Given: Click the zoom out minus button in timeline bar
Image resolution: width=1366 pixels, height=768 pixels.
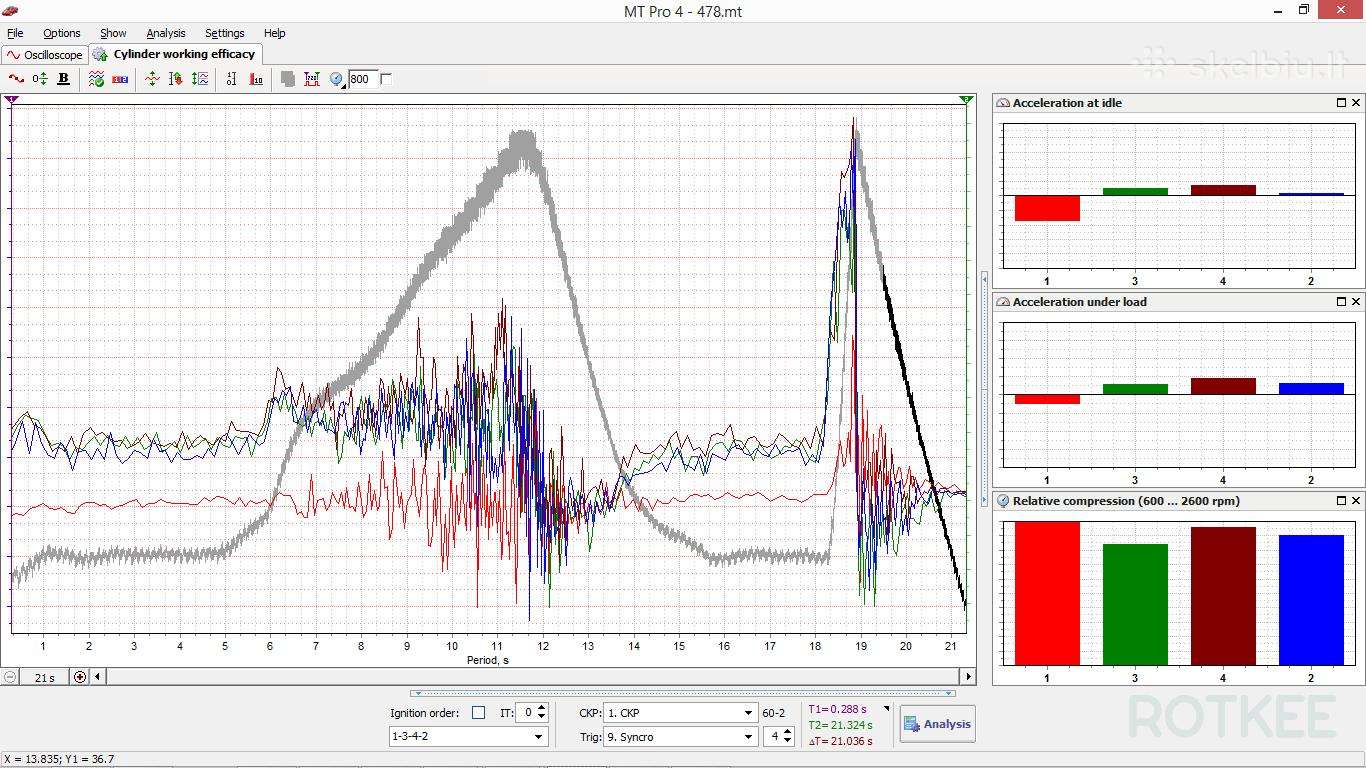Looking at the screenshot, I should 10,677.
